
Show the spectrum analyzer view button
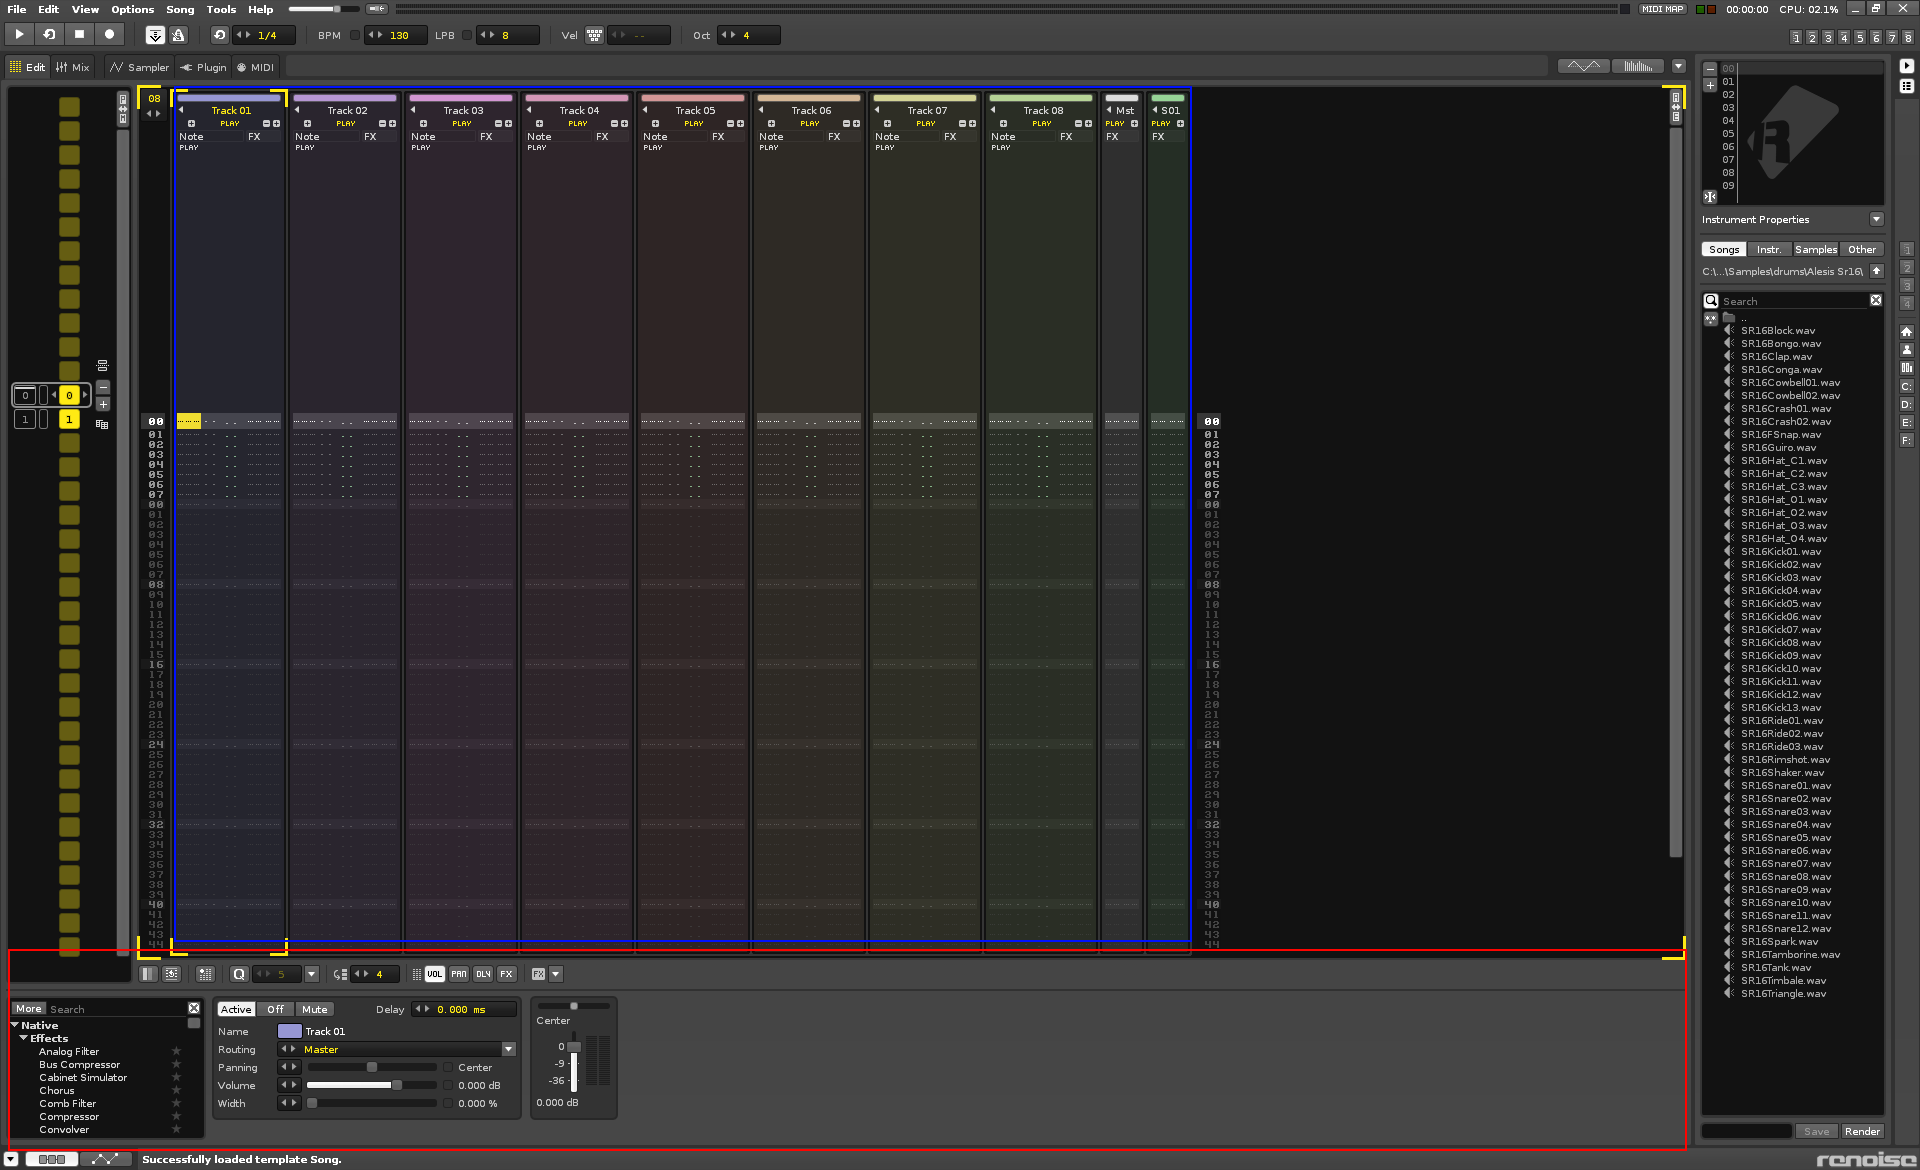(1638, 66)
